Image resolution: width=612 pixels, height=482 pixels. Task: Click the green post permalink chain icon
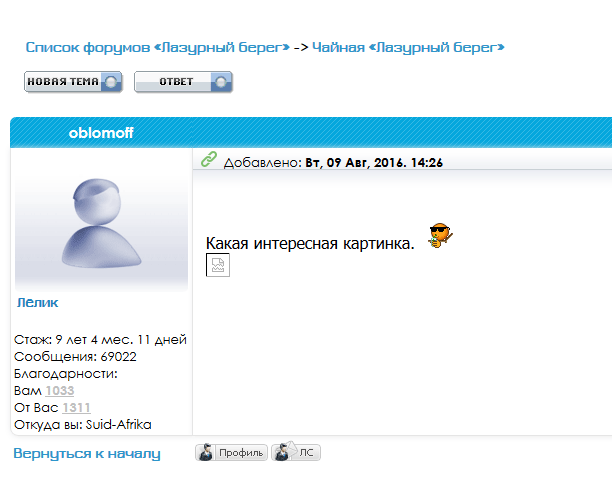pos(209,159)
